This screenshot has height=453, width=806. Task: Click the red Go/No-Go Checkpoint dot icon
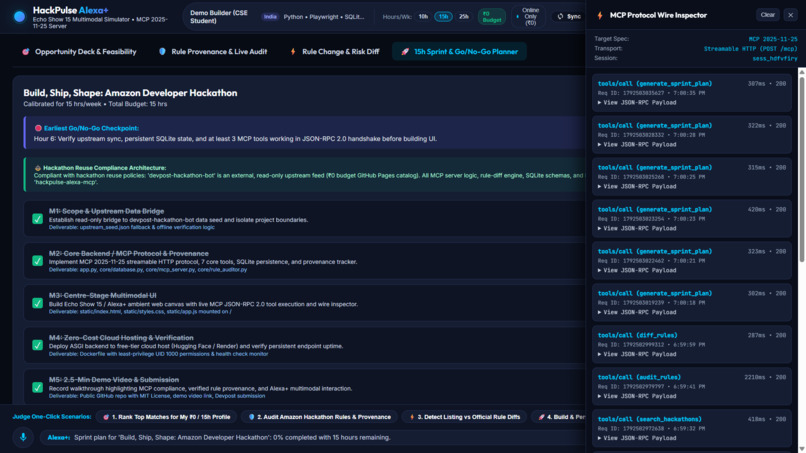[38, 128]
